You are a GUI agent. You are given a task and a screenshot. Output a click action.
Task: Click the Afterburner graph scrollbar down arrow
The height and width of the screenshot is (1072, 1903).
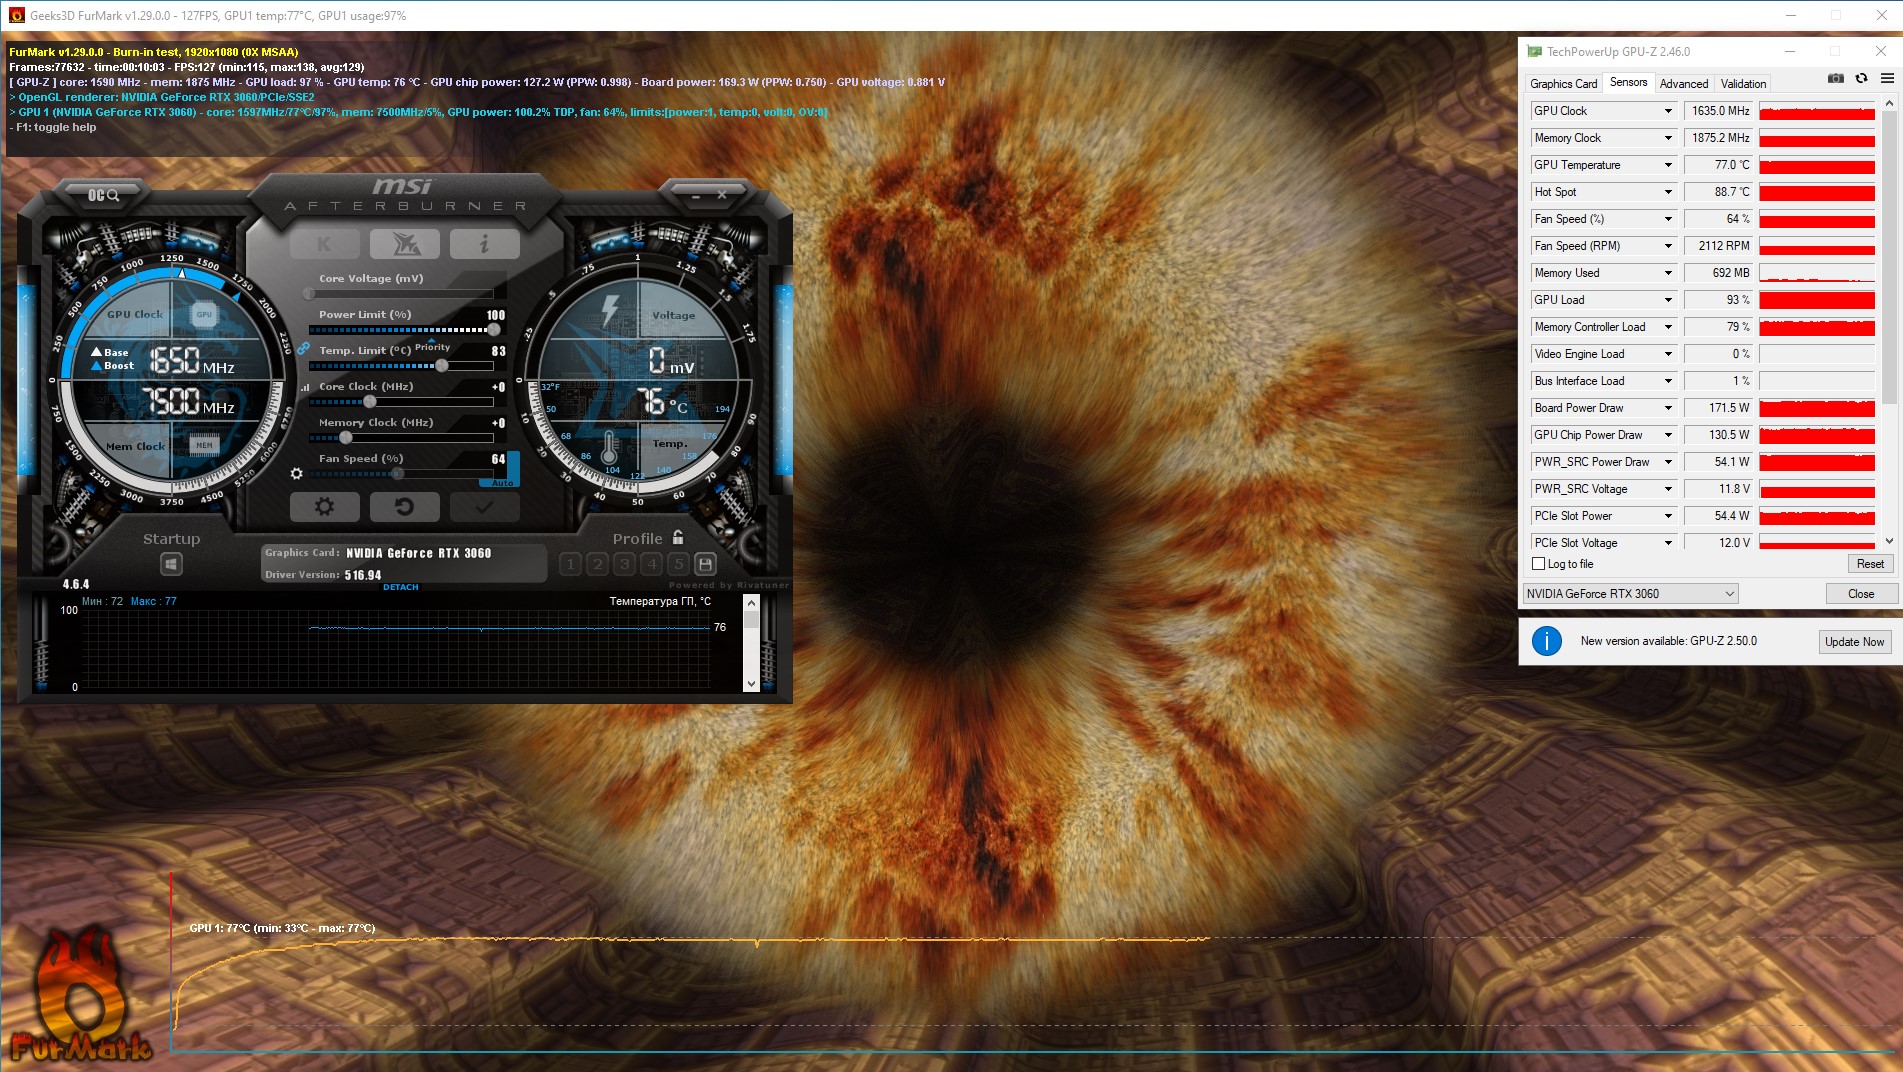(751, 684)
